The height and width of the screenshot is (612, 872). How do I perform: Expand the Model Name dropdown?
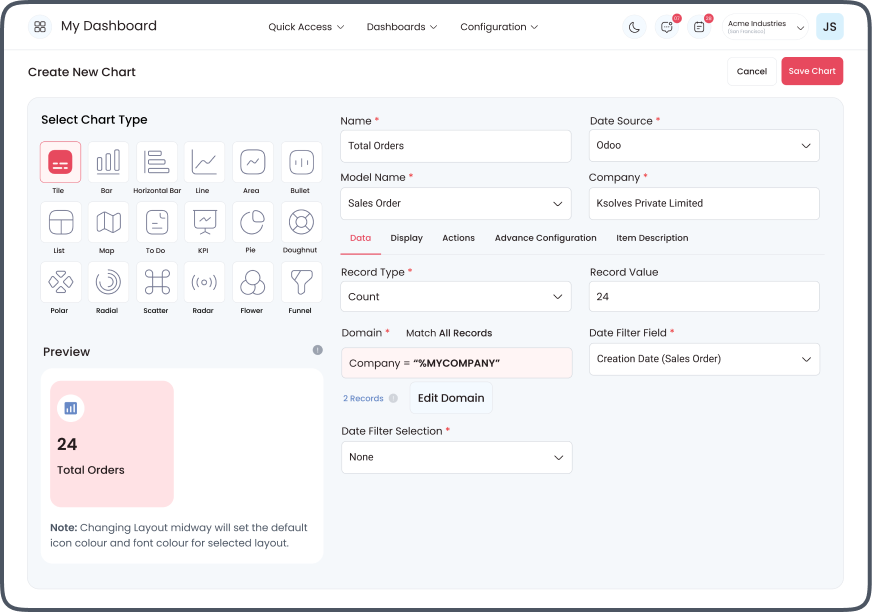pos(456,204)
